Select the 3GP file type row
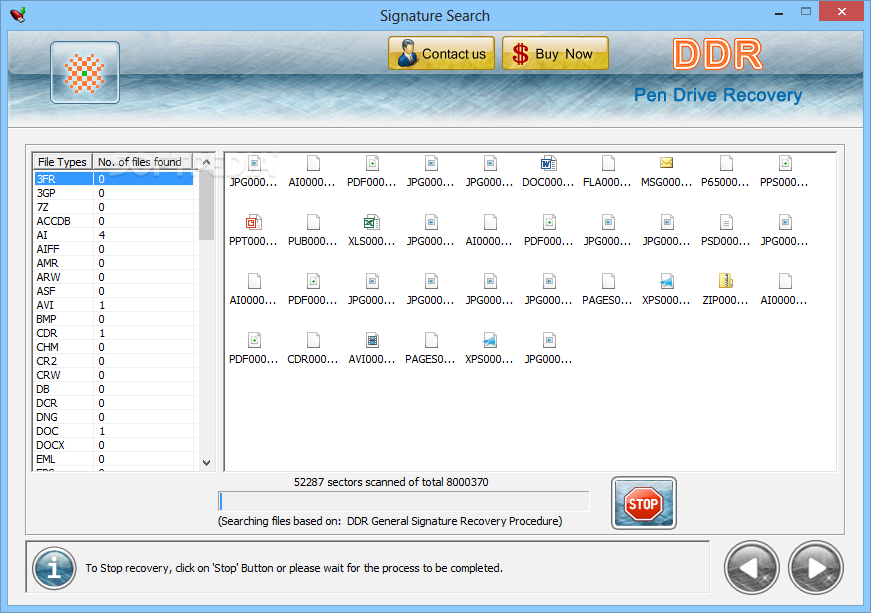This screenshot has width=871, height=613. (x=114, y=193)
